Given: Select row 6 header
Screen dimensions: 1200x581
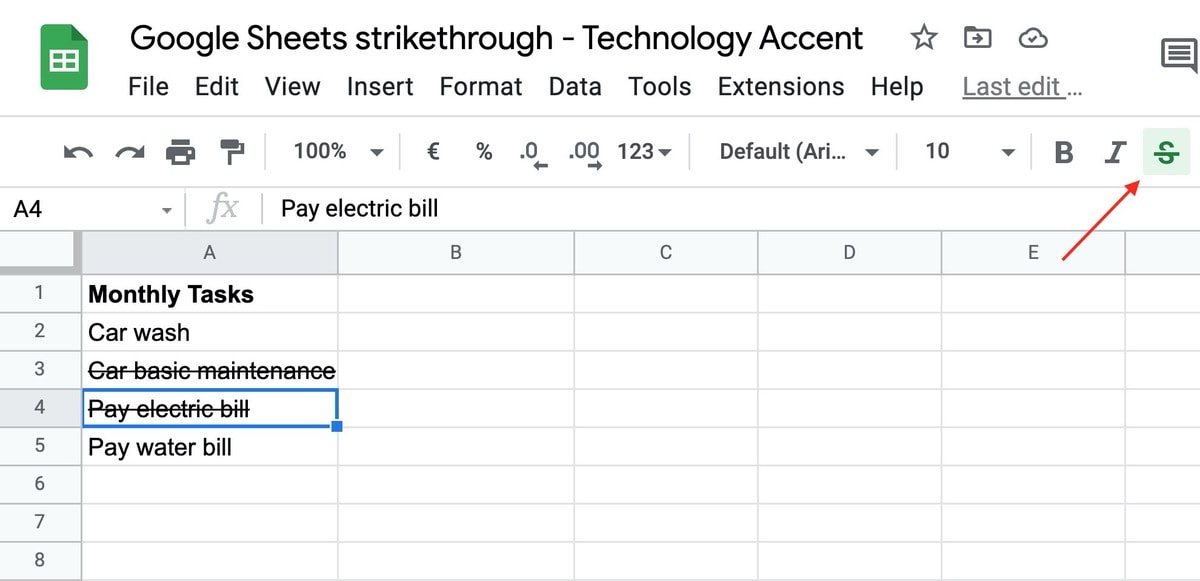Looking at the screenshot, I should coord(40,483).
